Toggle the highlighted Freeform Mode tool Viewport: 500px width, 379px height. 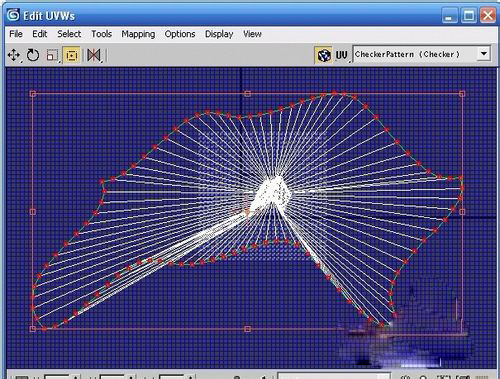pos(72,55)
